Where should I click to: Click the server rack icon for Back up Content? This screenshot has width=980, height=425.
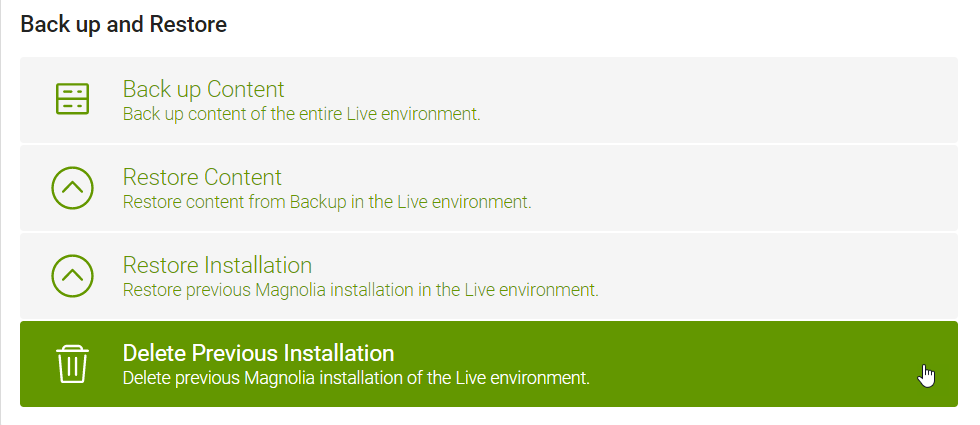[x=72, y=99]
